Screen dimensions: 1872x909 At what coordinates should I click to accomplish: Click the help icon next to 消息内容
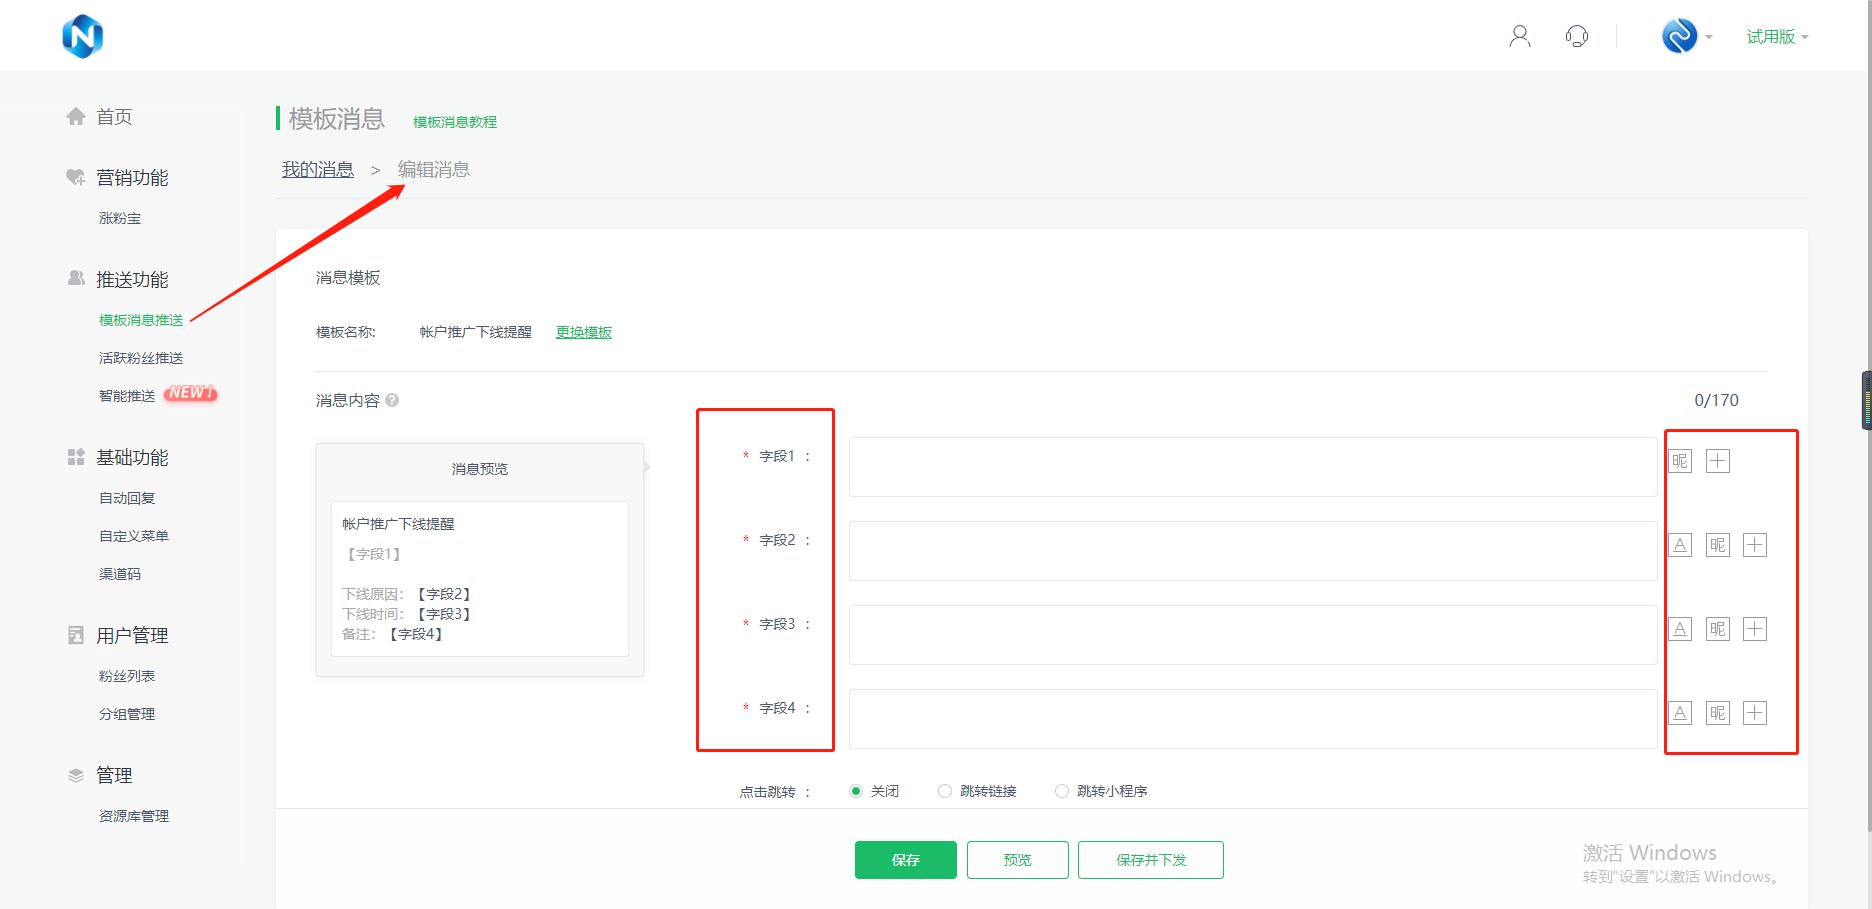coord(392,400)
